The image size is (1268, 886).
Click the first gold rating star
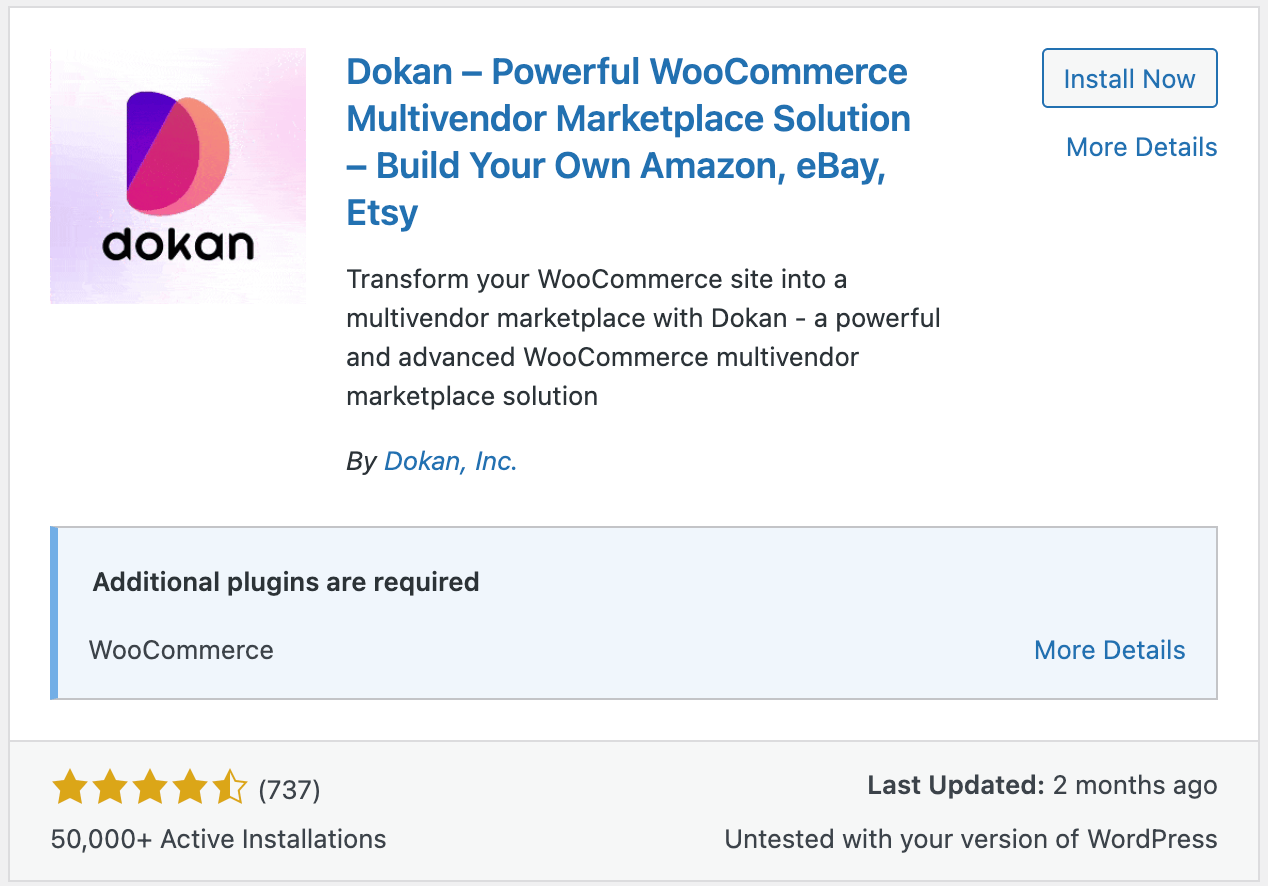69,789
